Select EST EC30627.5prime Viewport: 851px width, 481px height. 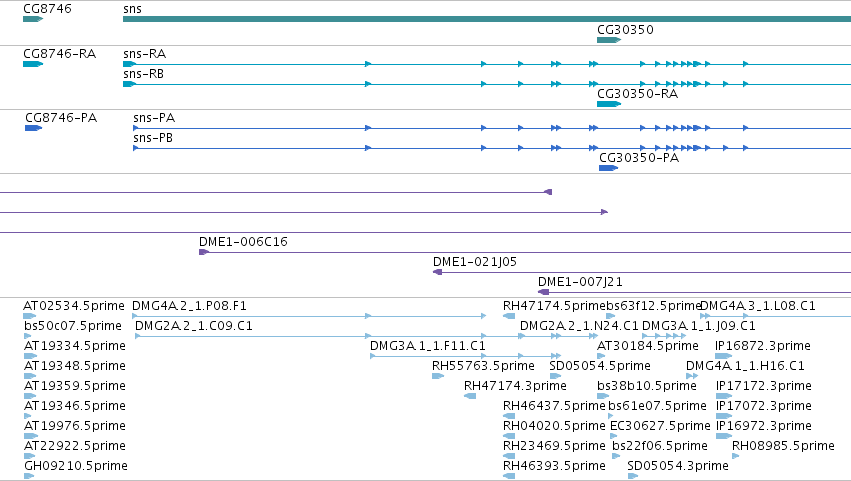[x=616, y=436]
